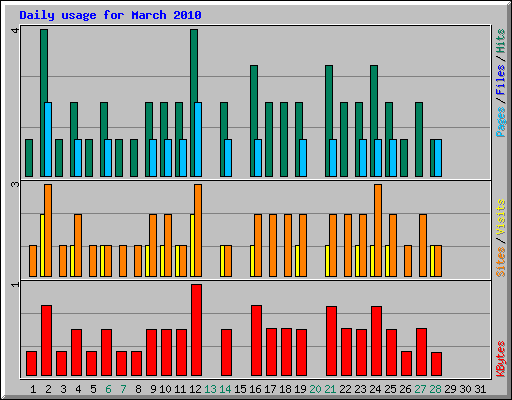Click the yellow Visits bar for day 2
Screen dimensions: 512x400
42,245
